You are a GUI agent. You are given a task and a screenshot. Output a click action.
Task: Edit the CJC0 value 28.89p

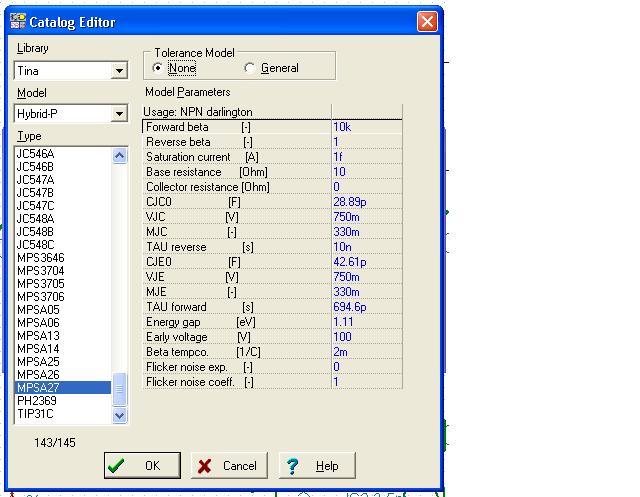point(367,202)
